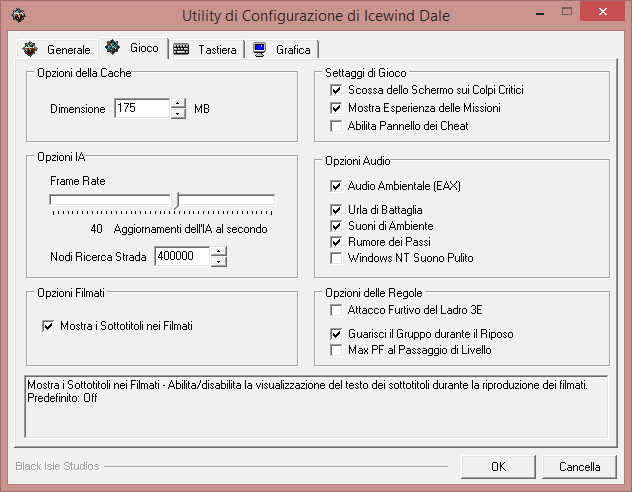Click the monitor icon on Grafica tab
This screenshot has height=492, width=632.
click(x=259, y=49)
